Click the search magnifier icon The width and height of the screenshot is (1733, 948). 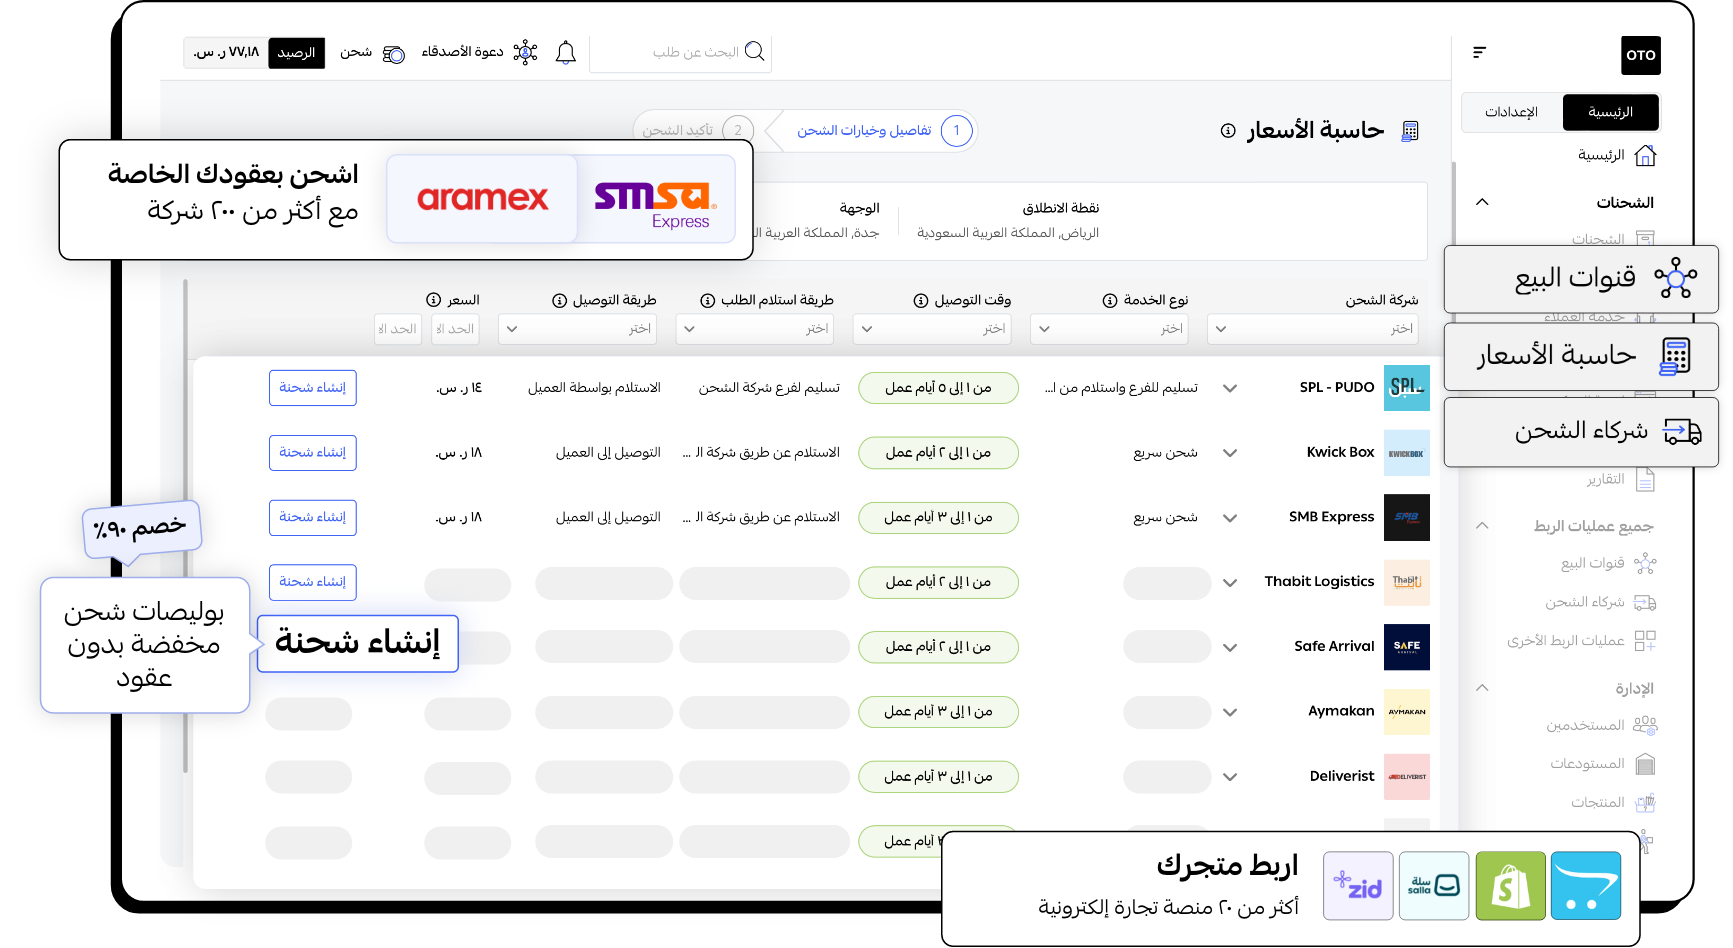(x=755, y=51)
